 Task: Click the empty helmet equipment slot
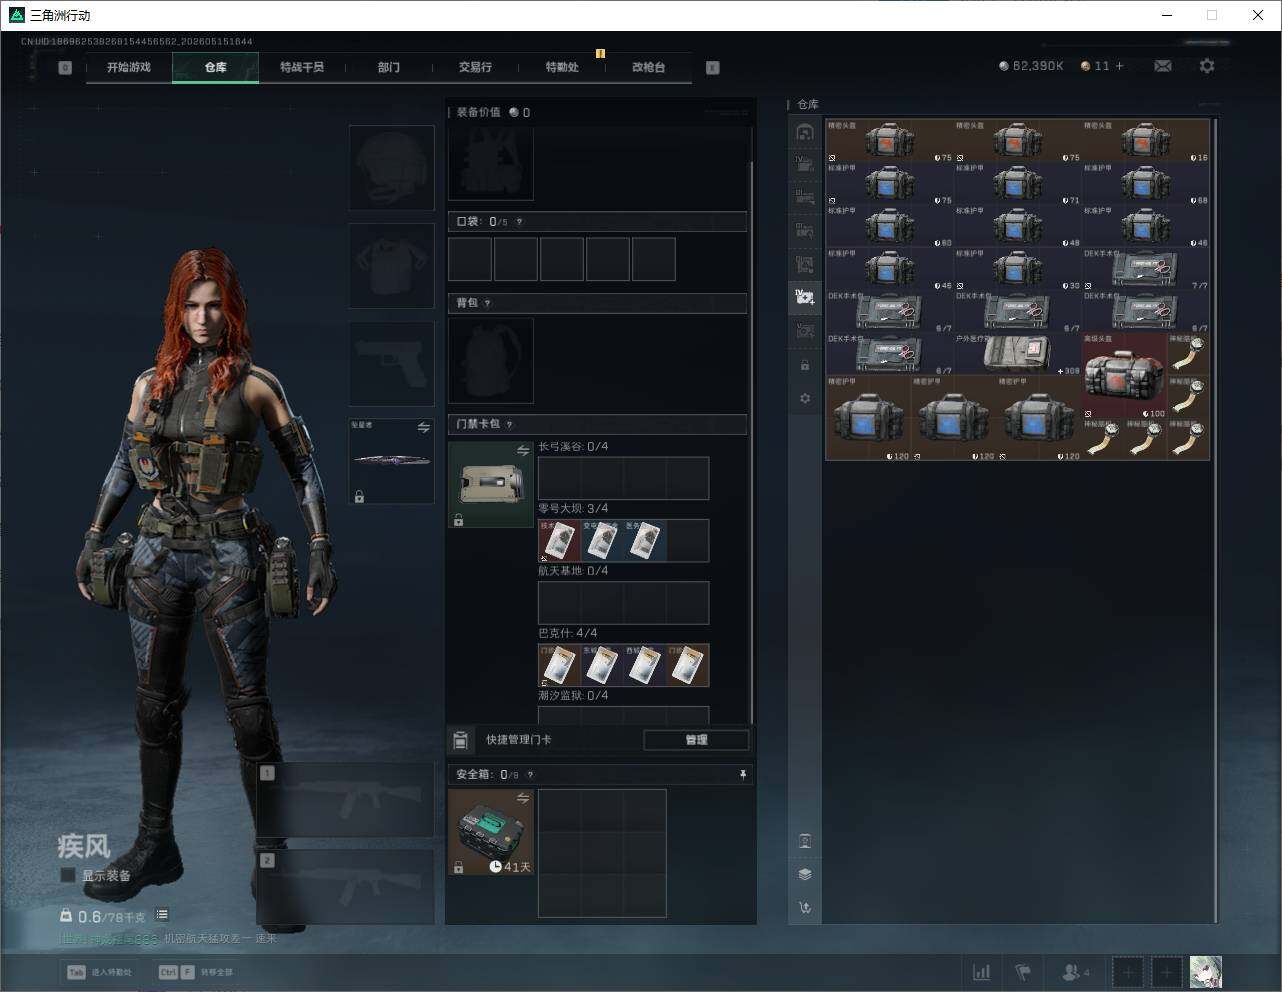click(x=391, y=168)
